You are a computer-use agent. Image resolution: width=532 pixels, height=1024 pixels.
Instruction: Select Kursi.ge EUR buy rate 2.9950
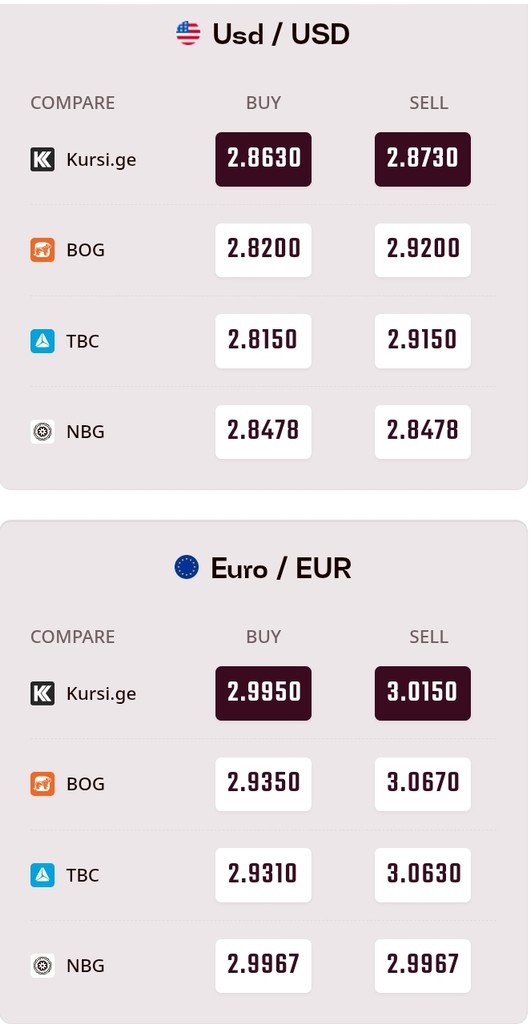click(x=264, y=693)
